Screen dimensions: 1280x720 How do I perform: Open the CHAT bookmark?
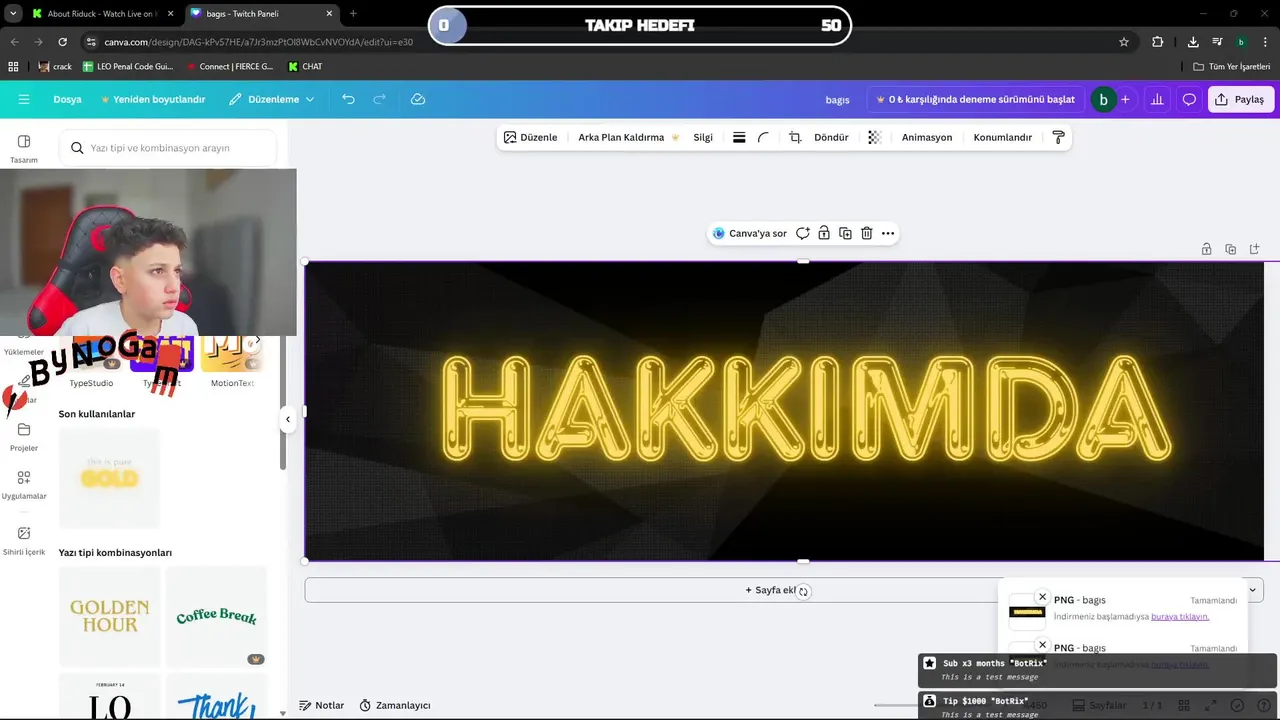click(305, 66)
